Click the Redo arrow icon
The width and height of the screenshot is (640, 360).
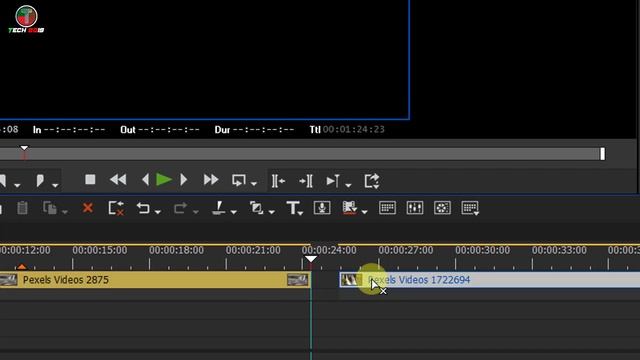tap(180, 208)
